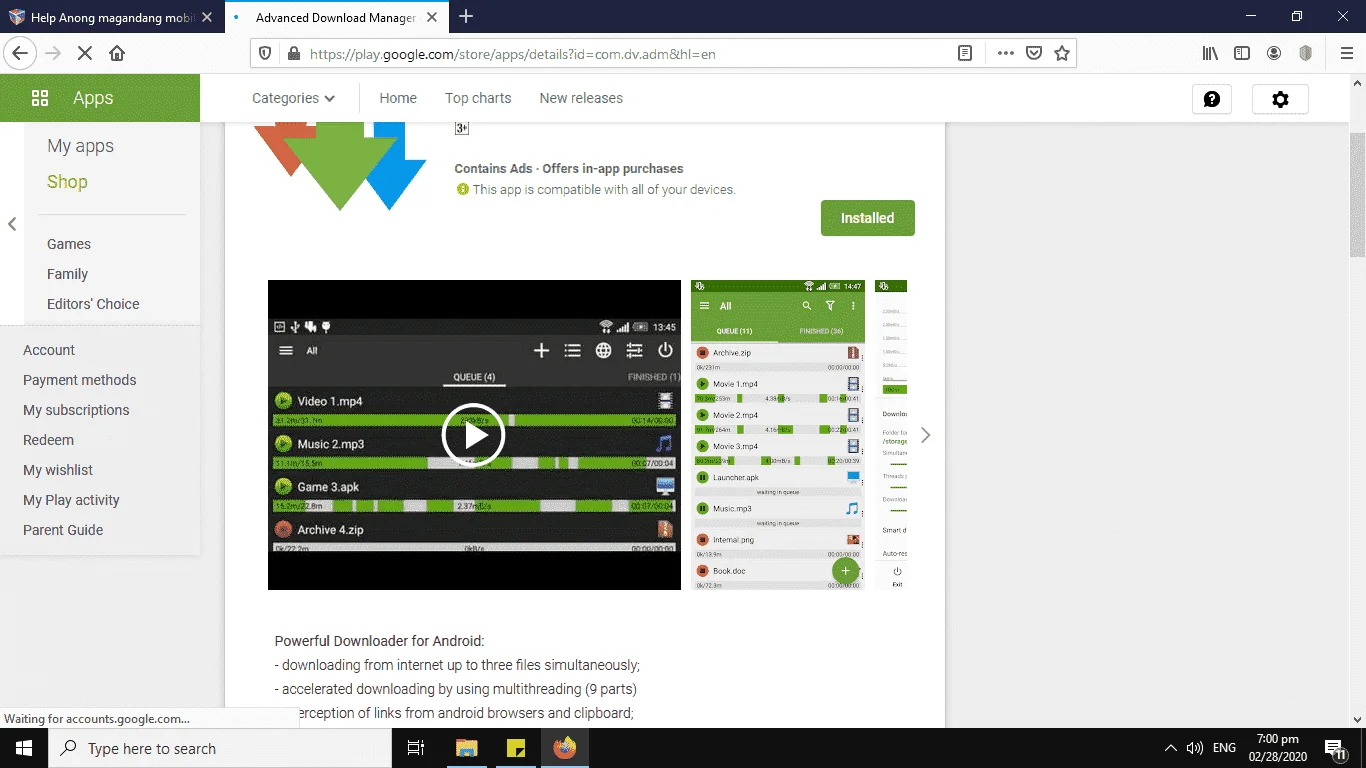Open the Redeem link
Image resolution: width=1366 pixels, height=768 pixels.
point(49,440)
